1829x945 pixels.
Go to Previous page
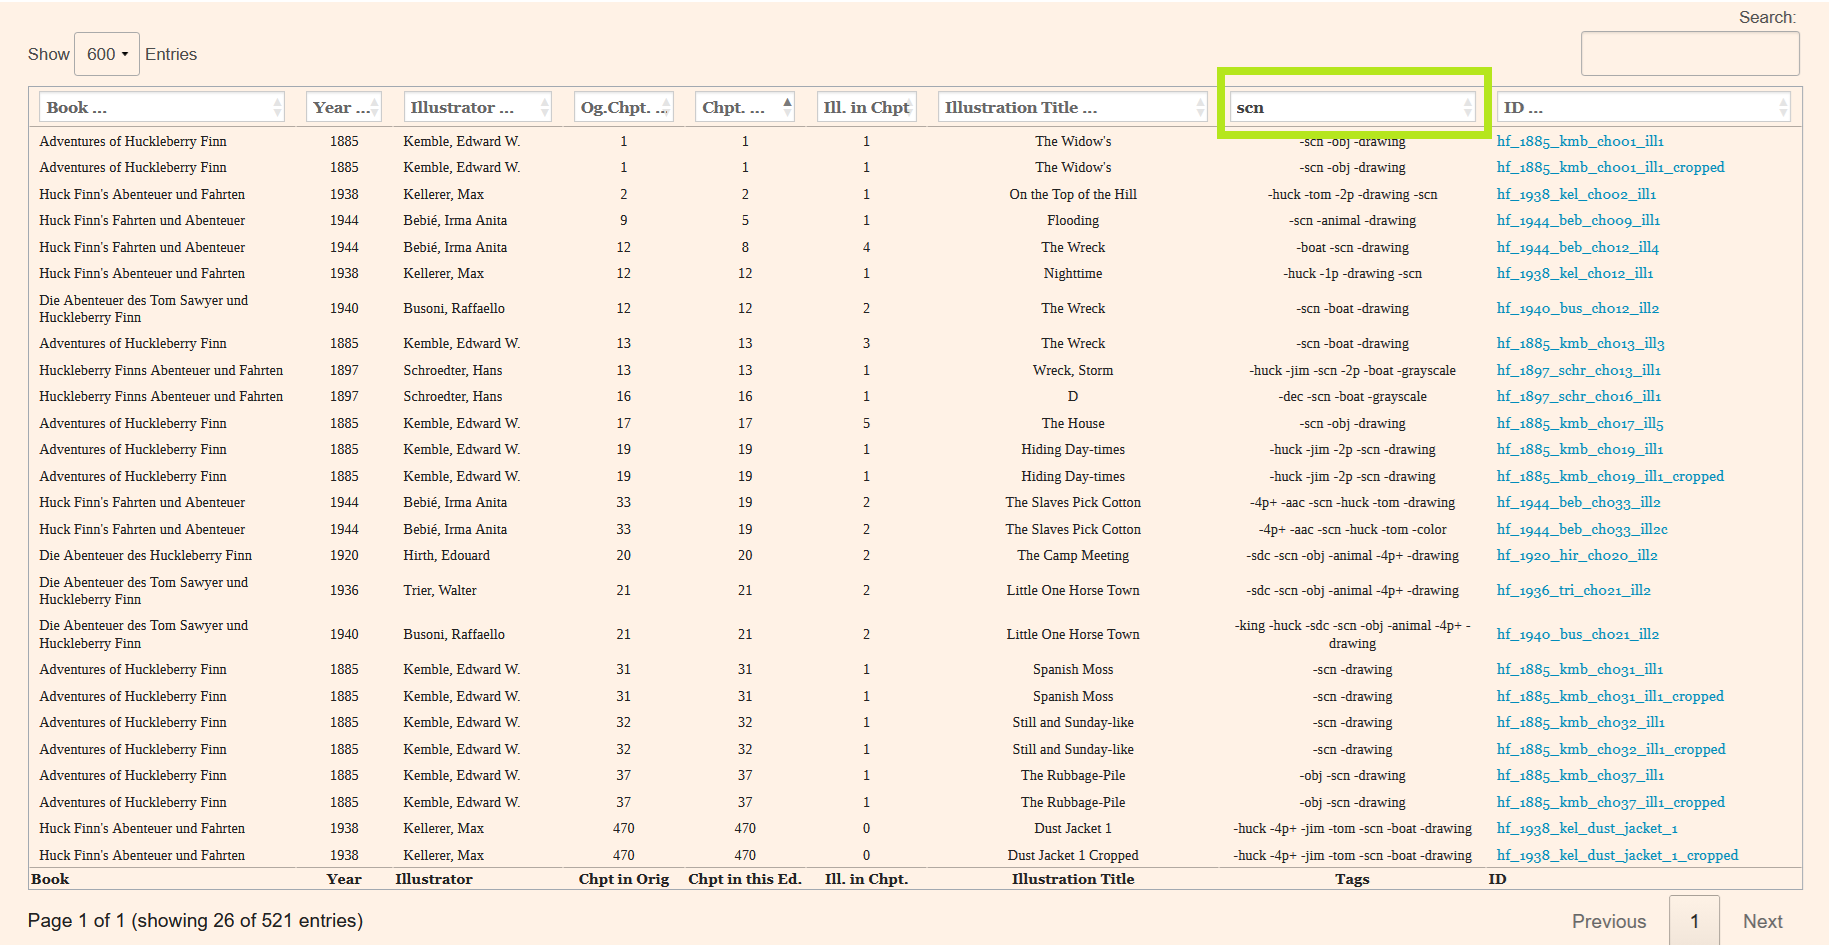(x=1608, y=921)
